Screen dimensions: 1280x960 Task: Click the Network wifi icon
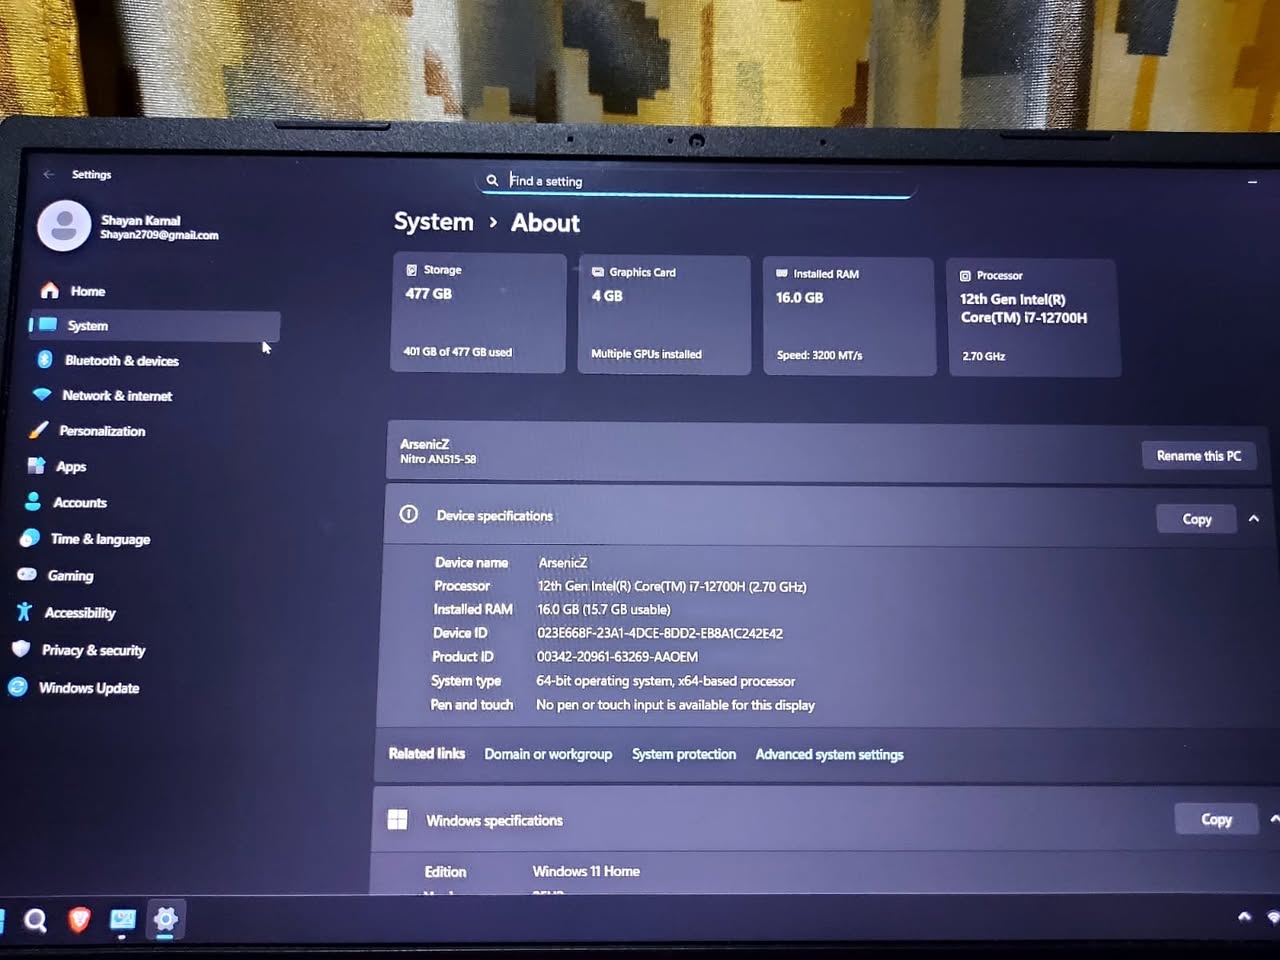[x=42, y=394]
